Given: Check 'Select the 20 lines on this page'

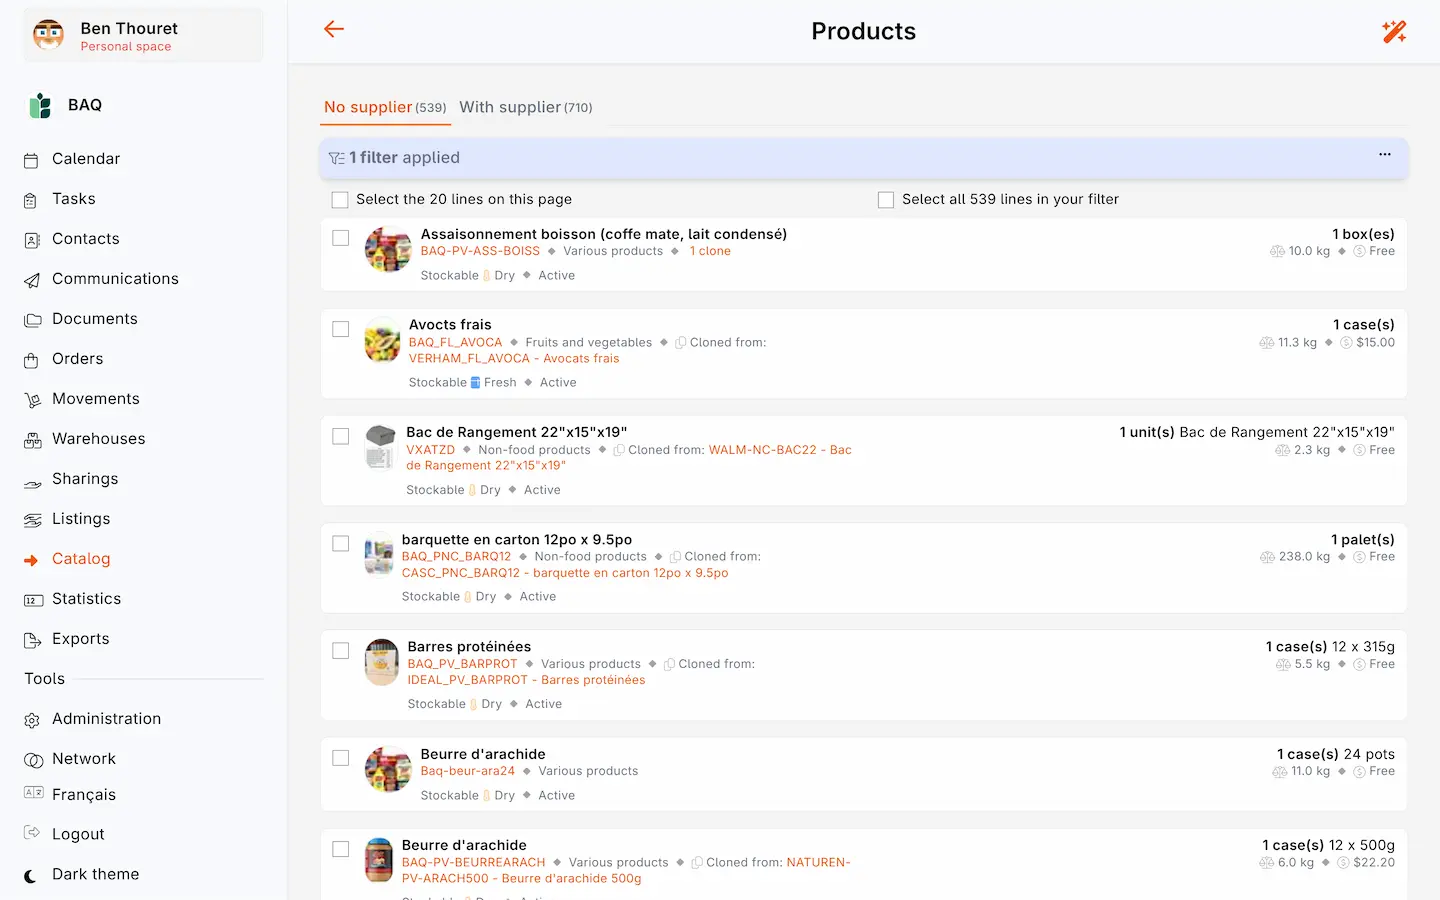Looking at the screenshot, I should (x=340, y=200).
